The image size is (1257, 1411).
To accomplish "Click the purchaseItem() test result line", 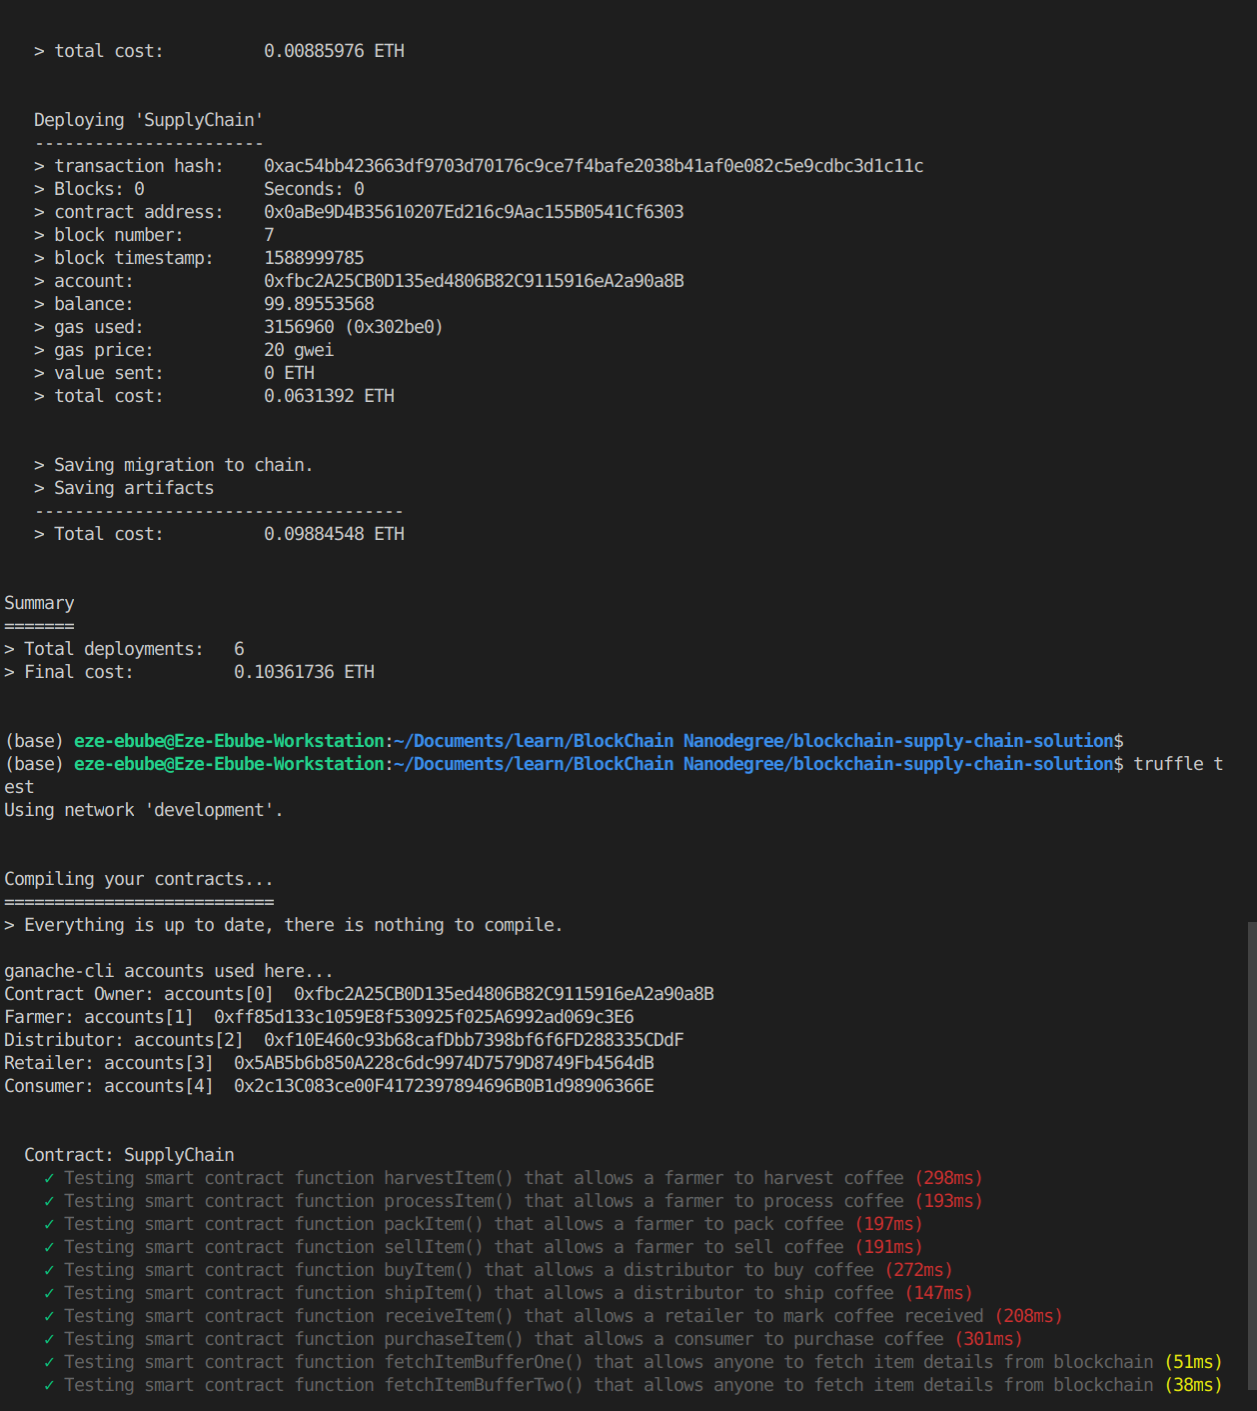I will tap(533, 1339).
